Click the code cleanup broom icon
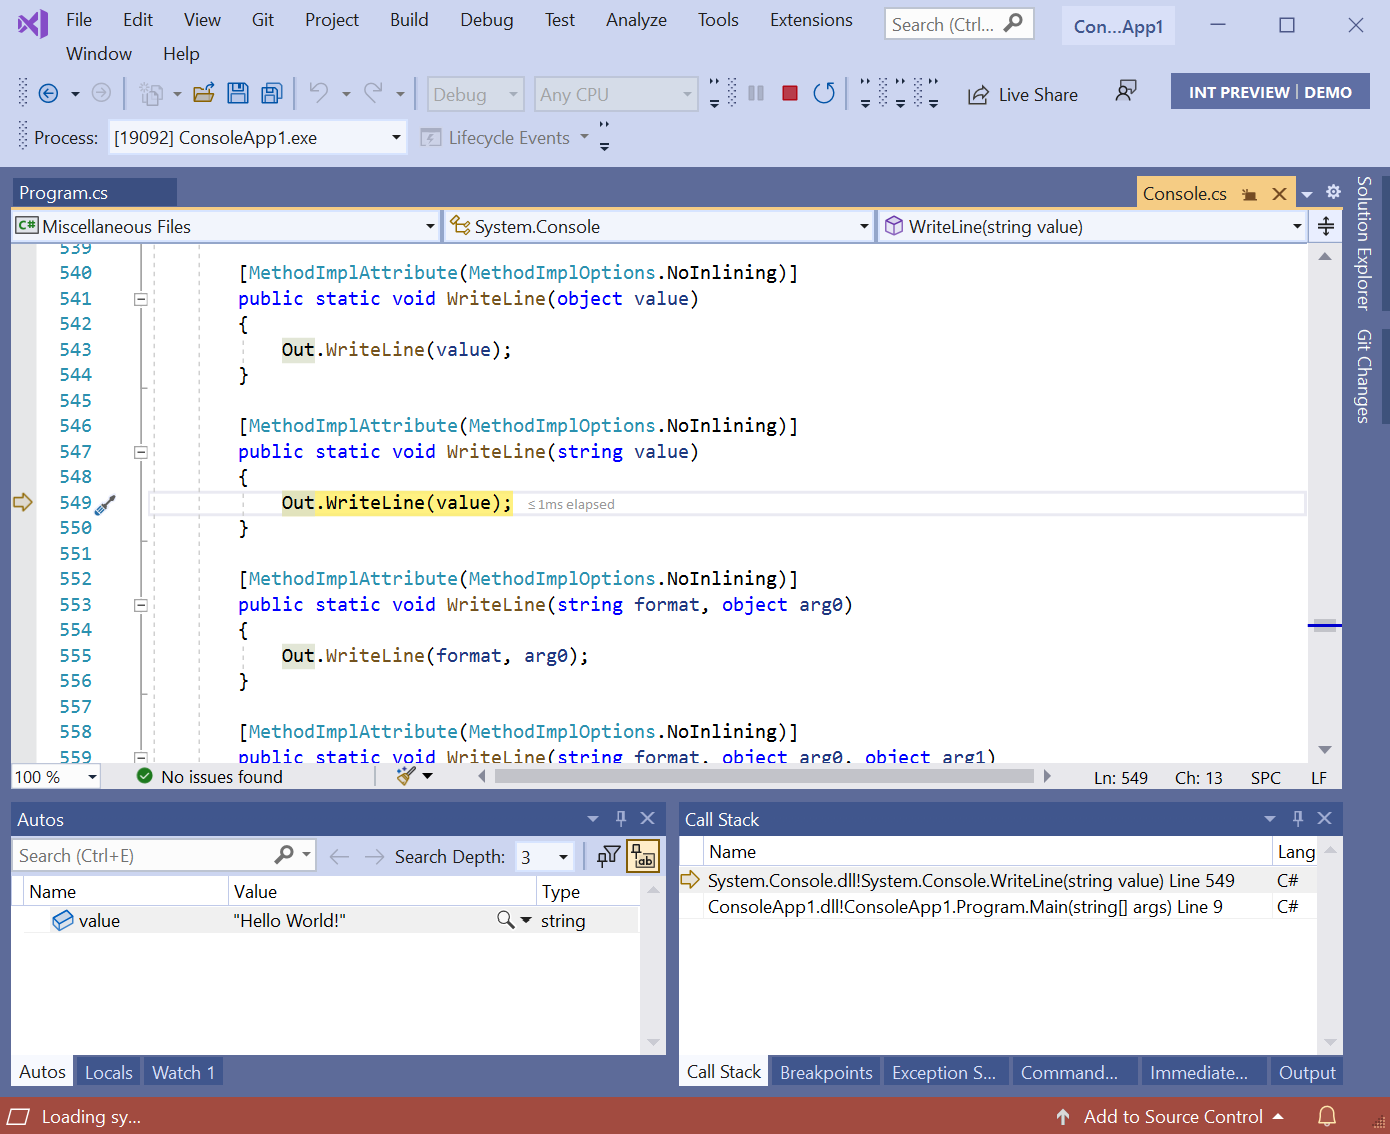The height and width of the screenshot is (1134, 1390). pyautogui.click(x=406, y=776)
